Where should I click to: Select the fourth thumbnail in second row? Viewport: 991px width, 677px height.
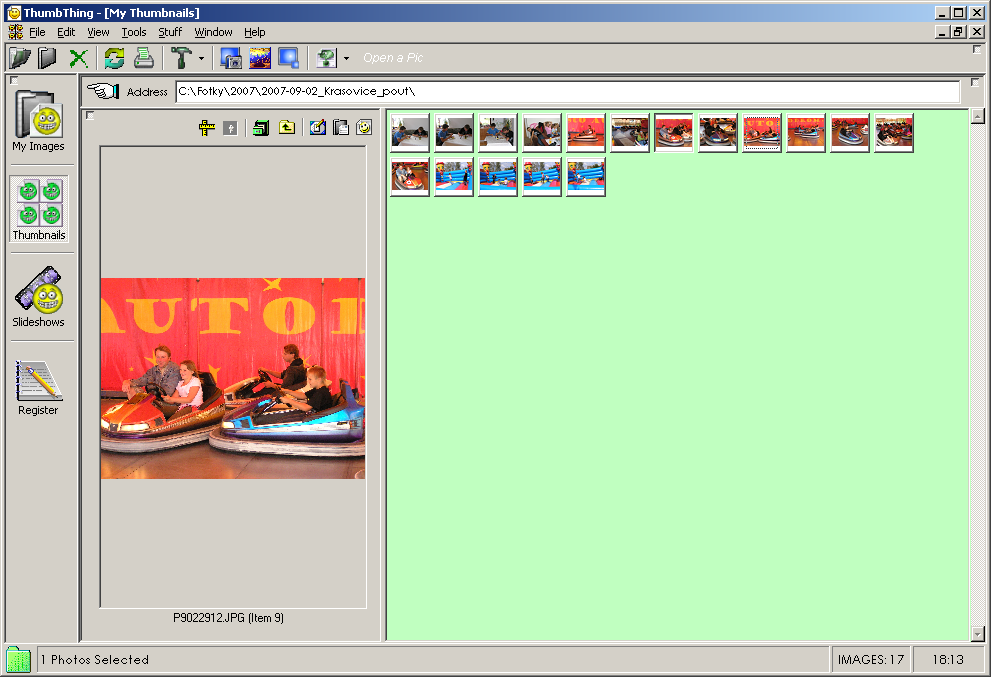[542, 177]
